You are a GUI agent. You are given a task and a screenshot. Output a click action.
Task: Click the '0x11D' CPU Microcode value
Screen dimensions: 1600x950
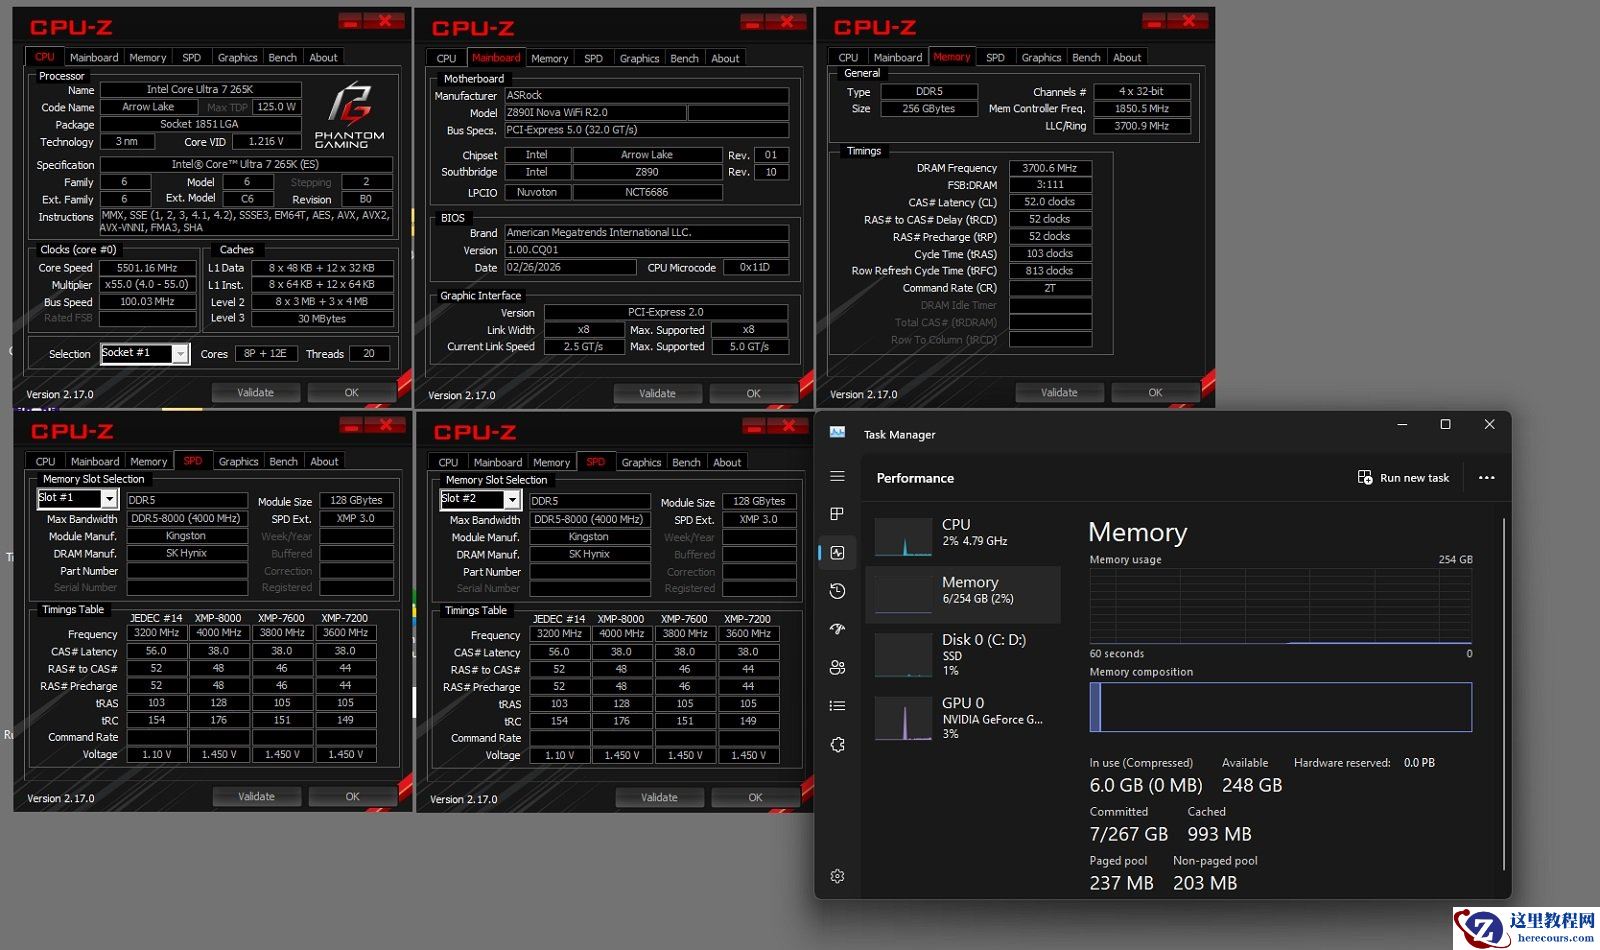coord(754,267)
